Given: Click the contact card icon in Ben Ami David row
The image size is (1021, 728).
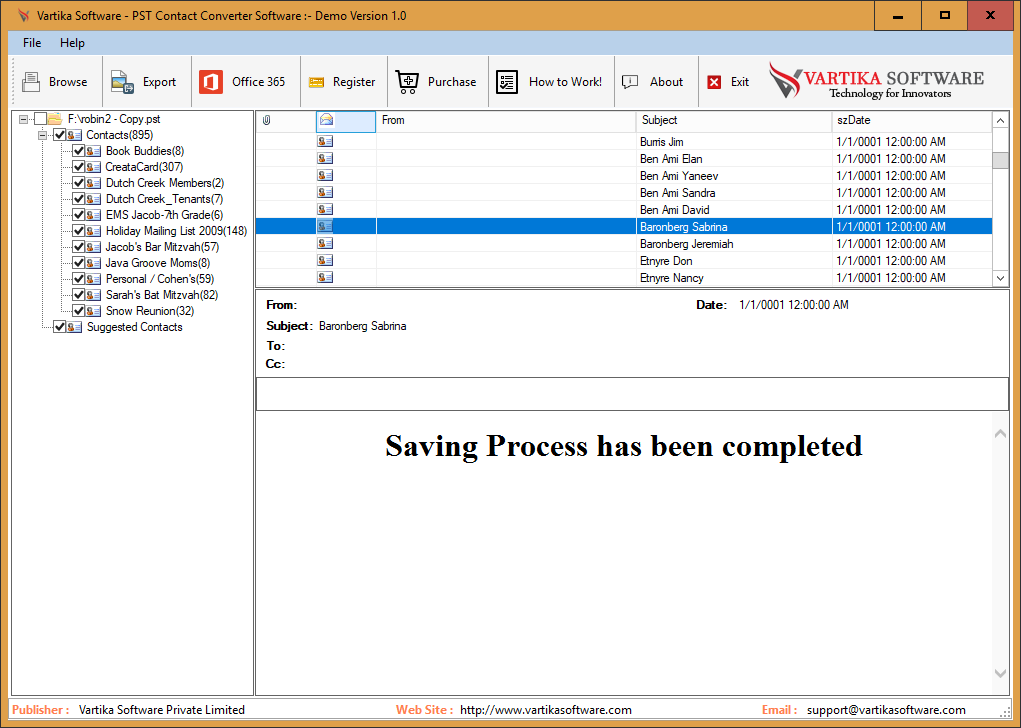Looking at the screenshot, I should coord(325,209).
